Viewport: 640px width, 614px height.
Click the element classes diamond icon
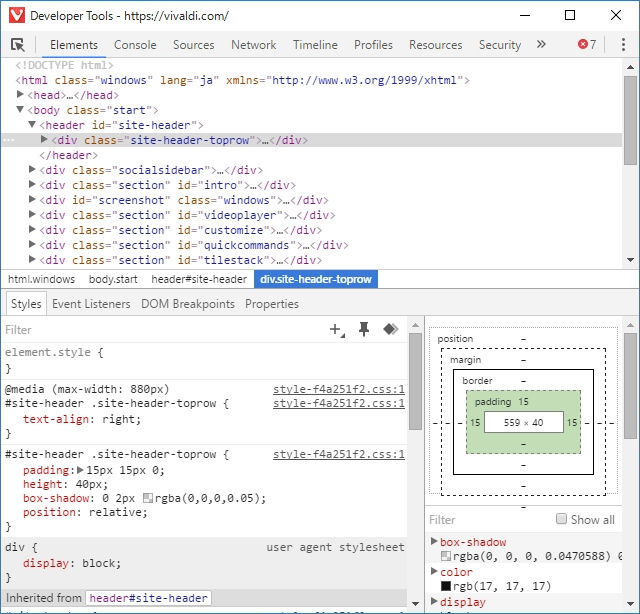[x=391, y=329]
